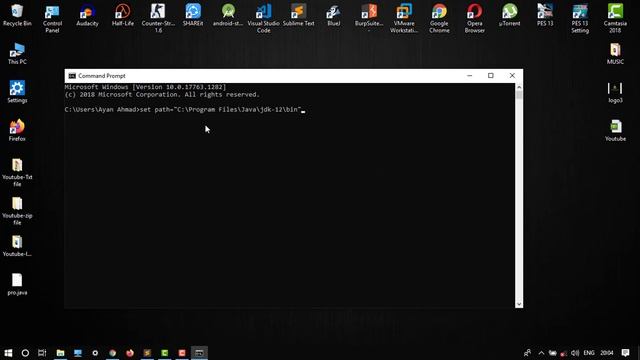Select the MUSIC folder on desktop
The image size is (640, 360).
click(615, 54)
